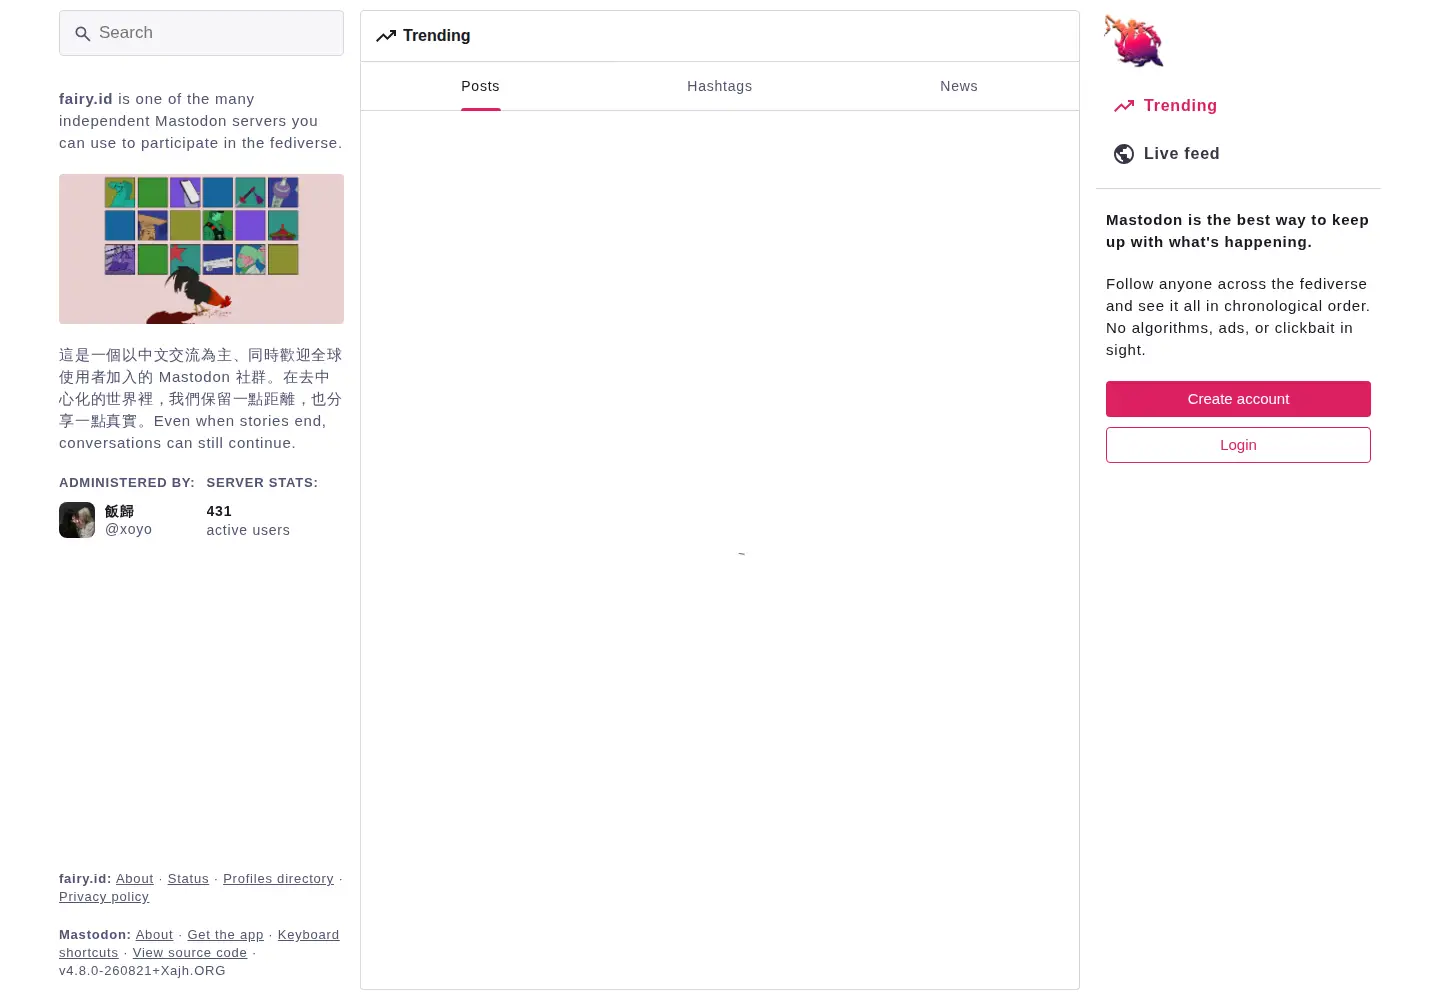Open the fairy.id About link
Screen dimensions: 1440x1000
135,879
